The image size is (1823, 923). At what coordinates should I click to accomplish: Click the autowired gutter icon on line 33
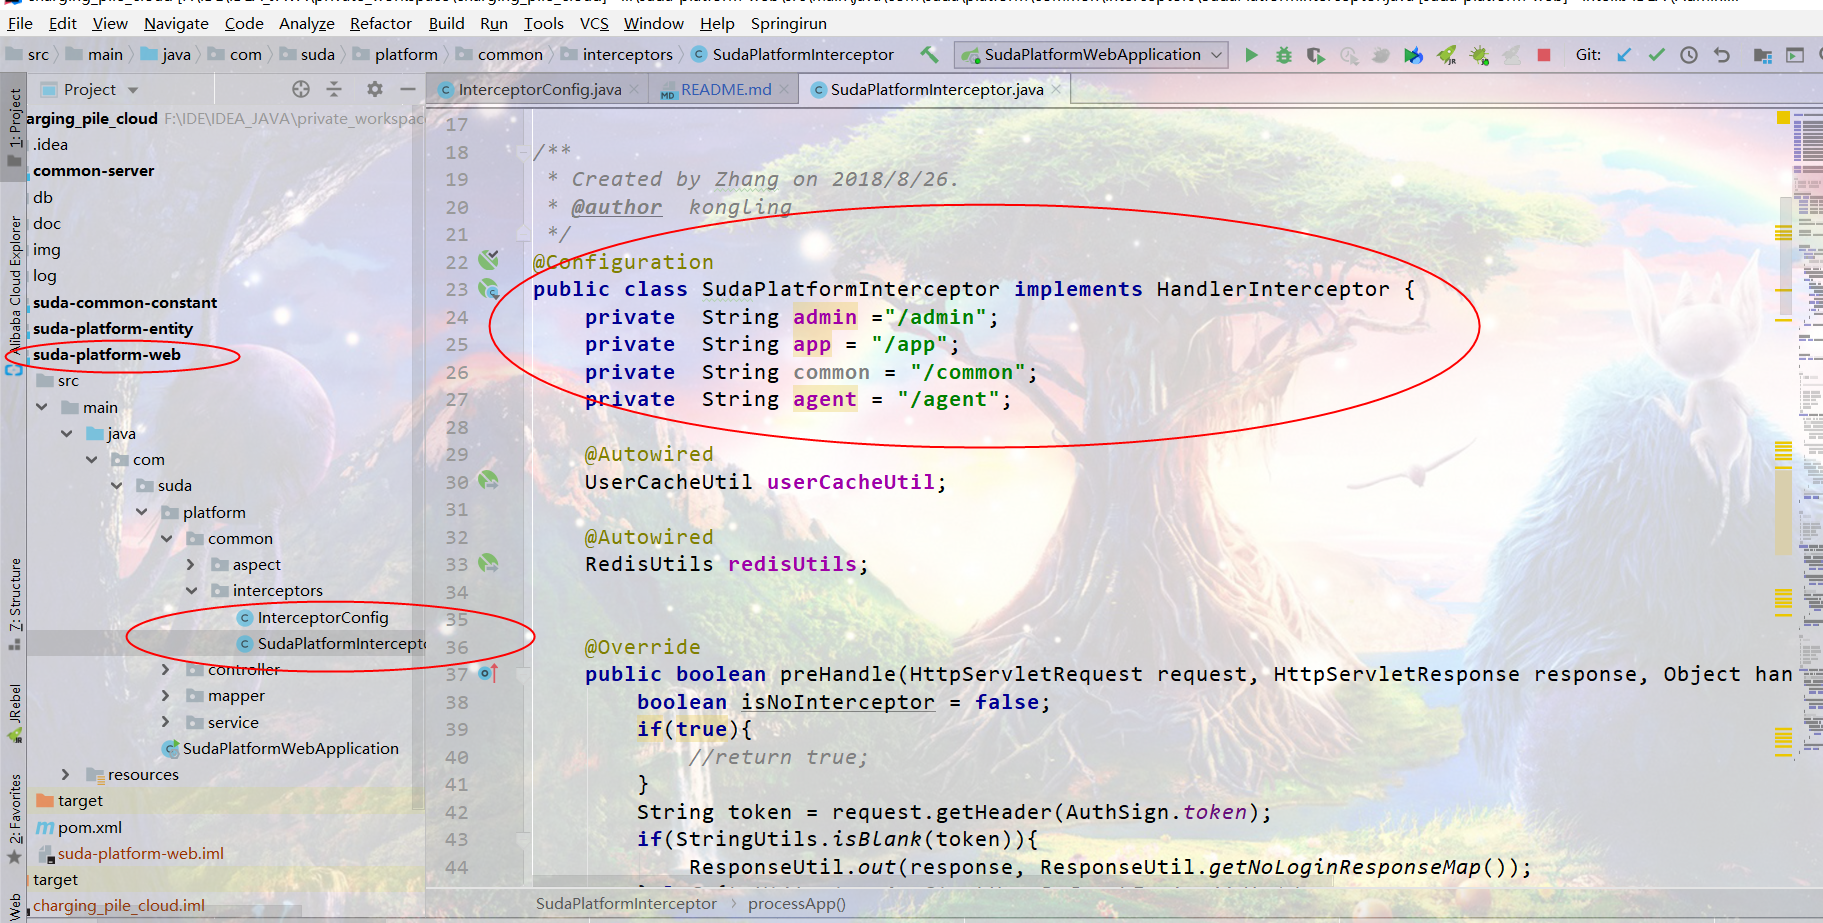coord(488,564)
